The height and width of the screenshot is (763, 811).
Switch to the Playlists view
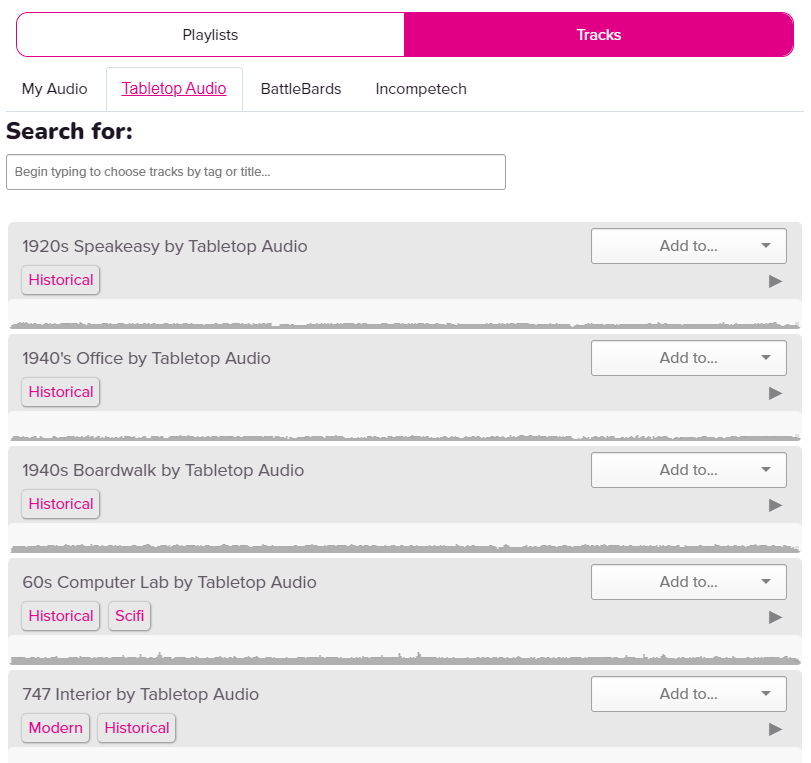click(x=210, y=35)
